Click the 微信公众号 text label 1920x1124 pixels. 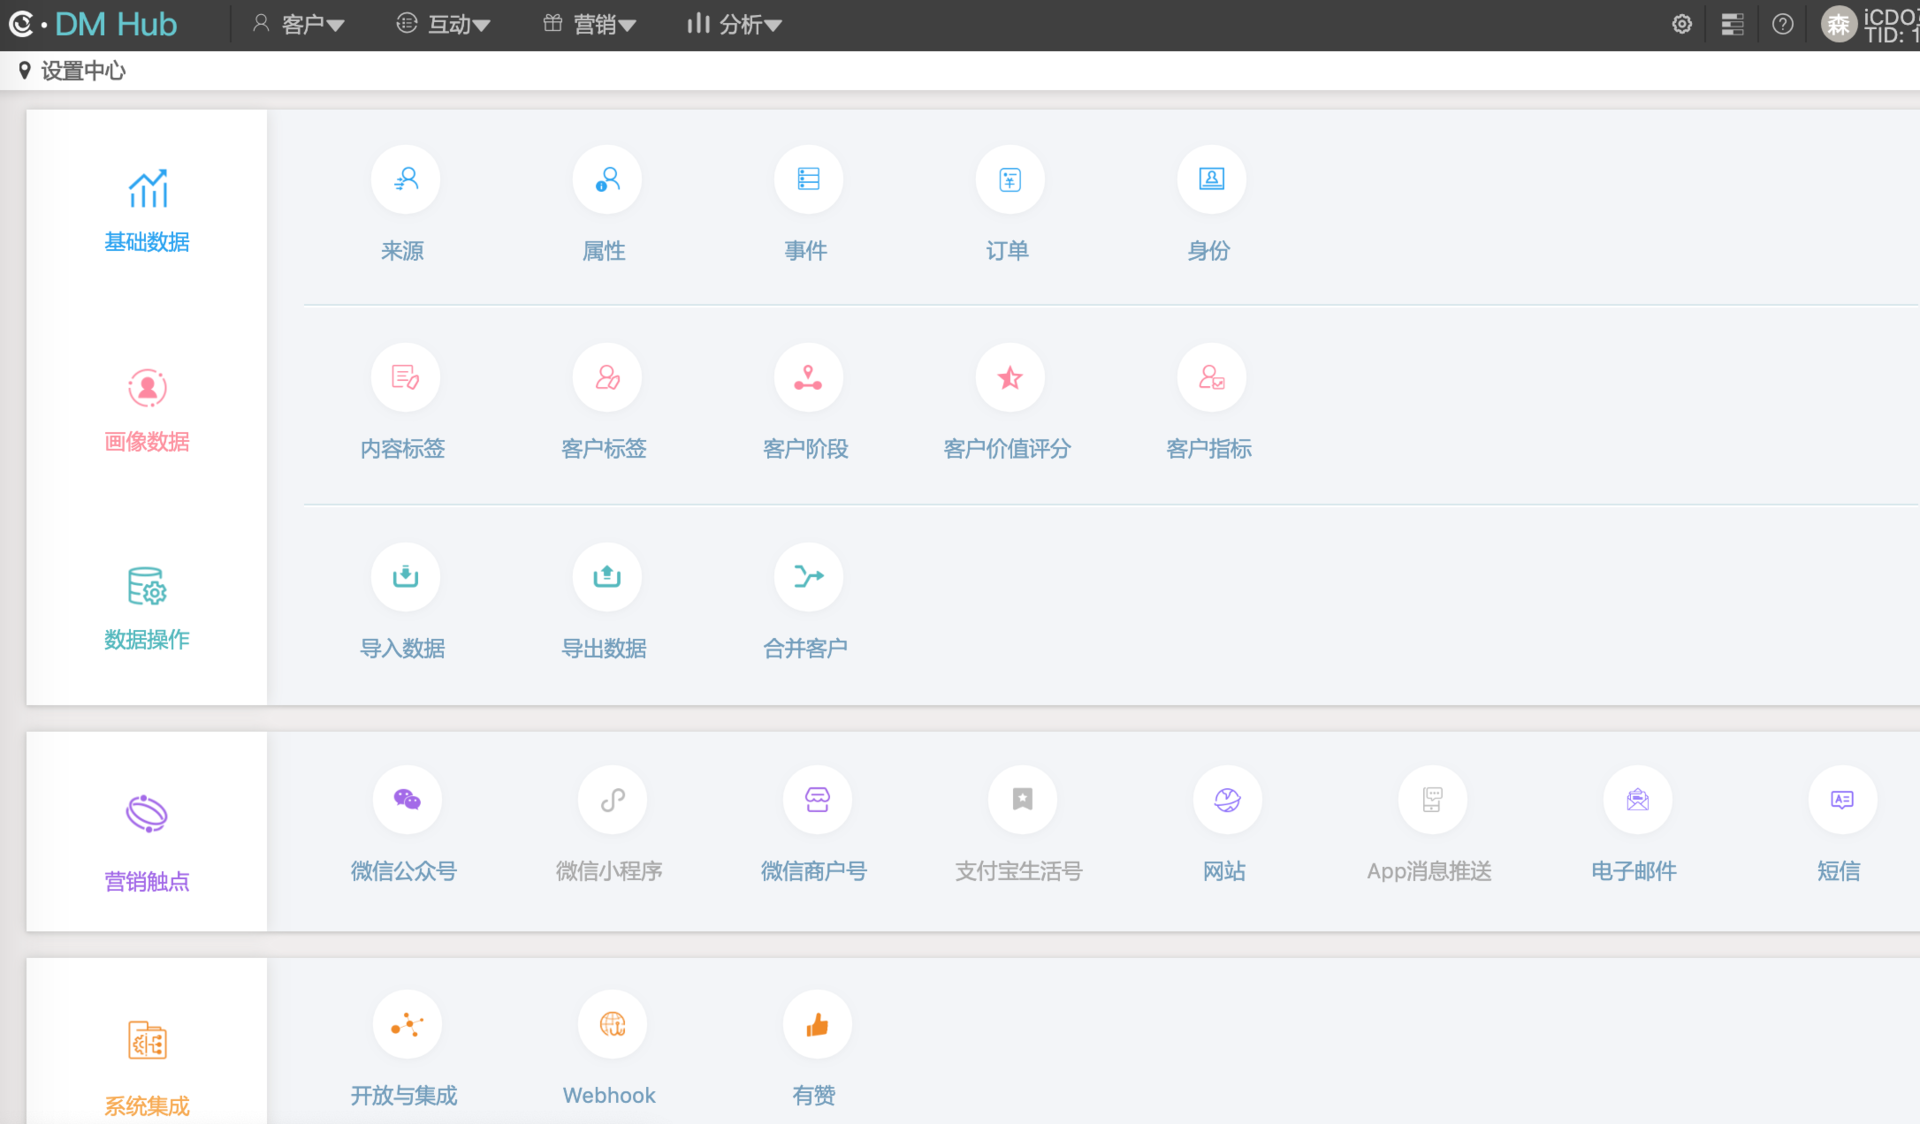click(x=404, y=871)
